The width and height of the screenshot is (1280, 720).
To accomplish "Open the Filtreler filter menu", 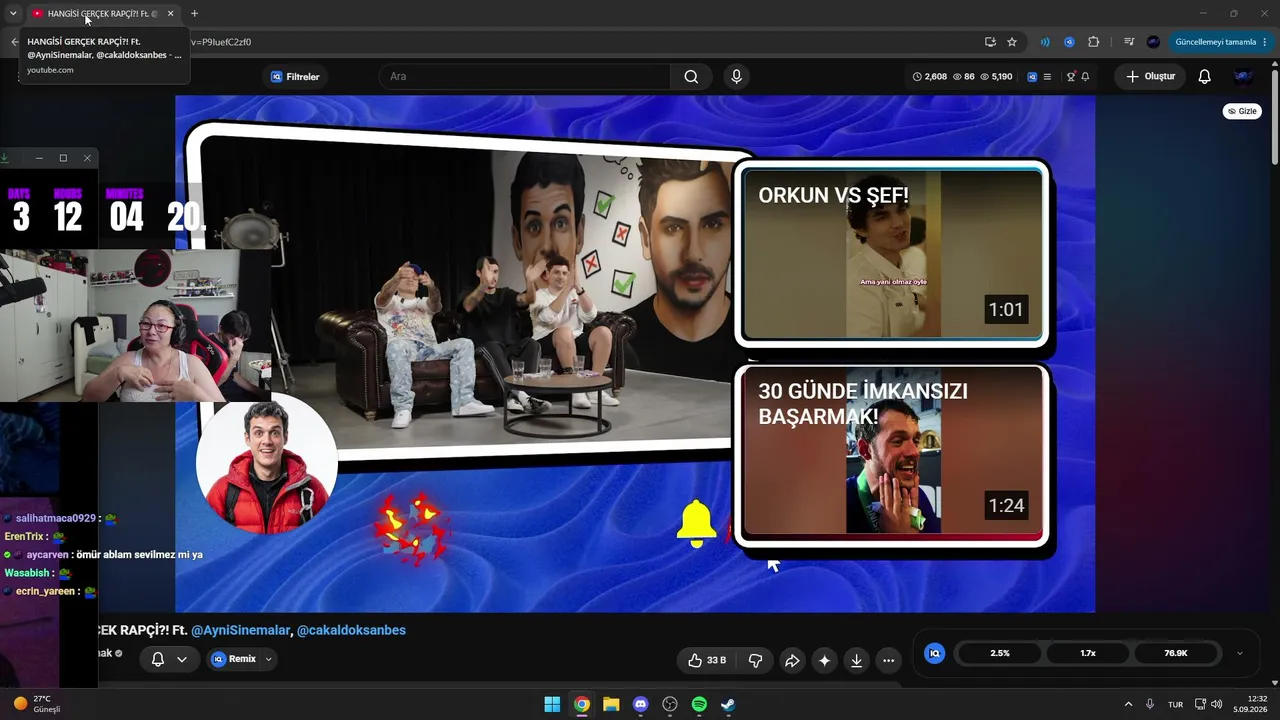I will pos(295,77).
